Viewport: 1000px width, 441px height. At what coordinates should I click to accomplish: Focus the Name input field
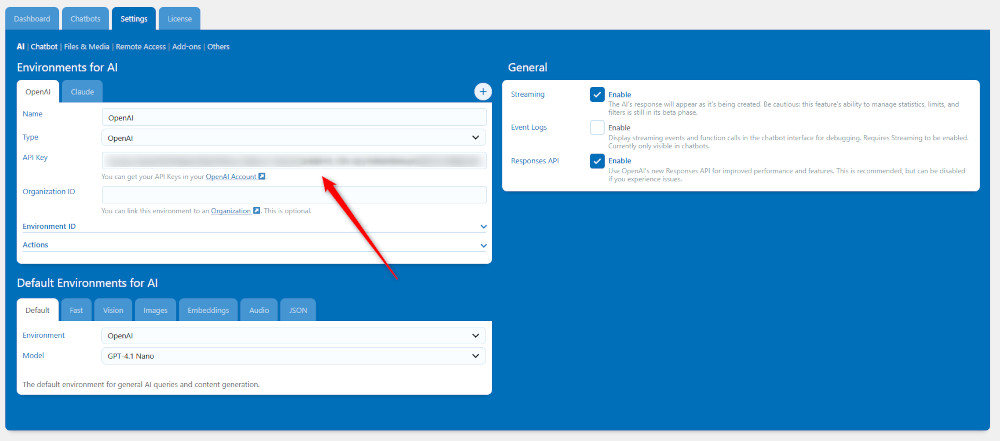point(294,117)
